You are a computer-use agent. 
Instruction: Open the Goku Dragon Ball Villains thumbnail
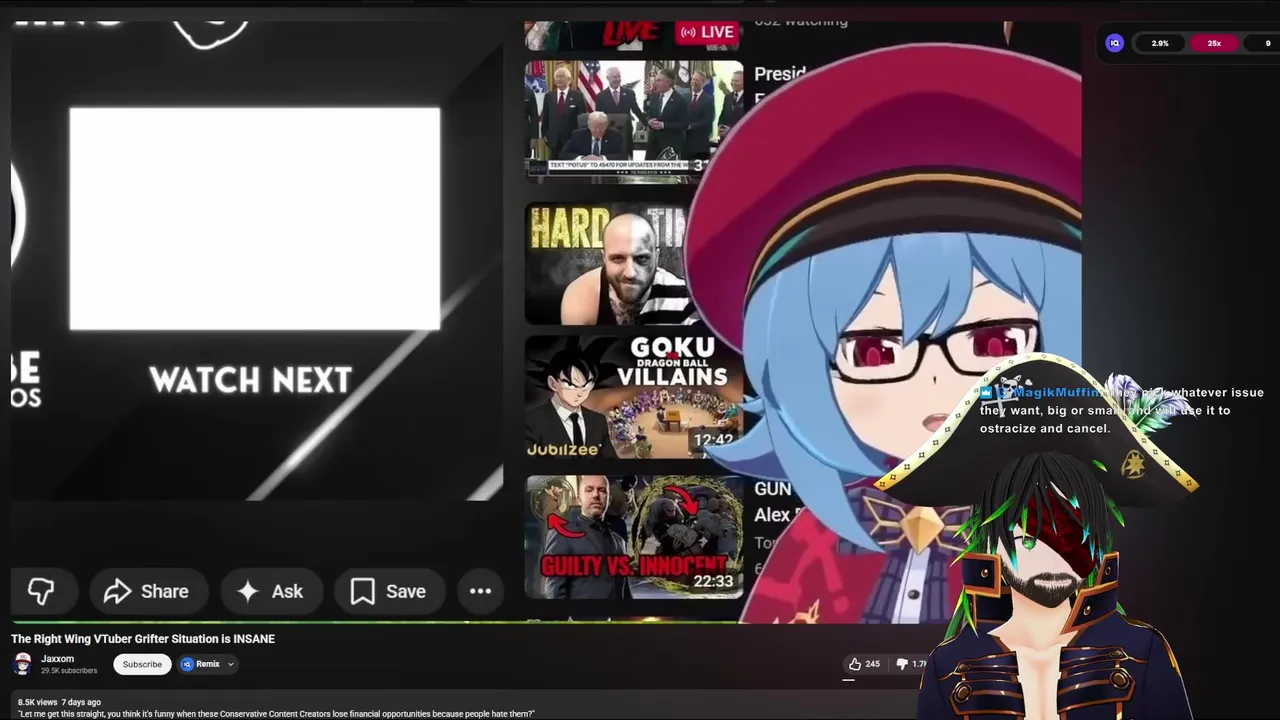click(x=633, y=396)
